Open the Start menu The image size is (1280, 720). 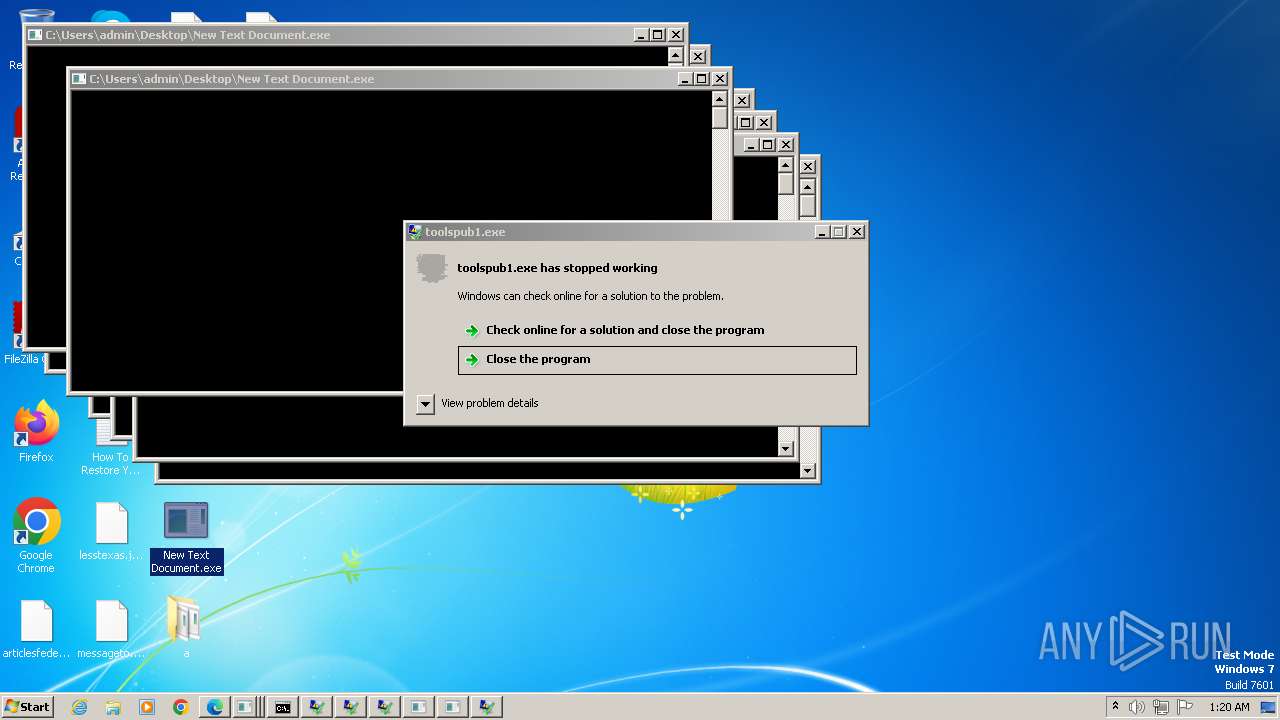coord(27,706)
